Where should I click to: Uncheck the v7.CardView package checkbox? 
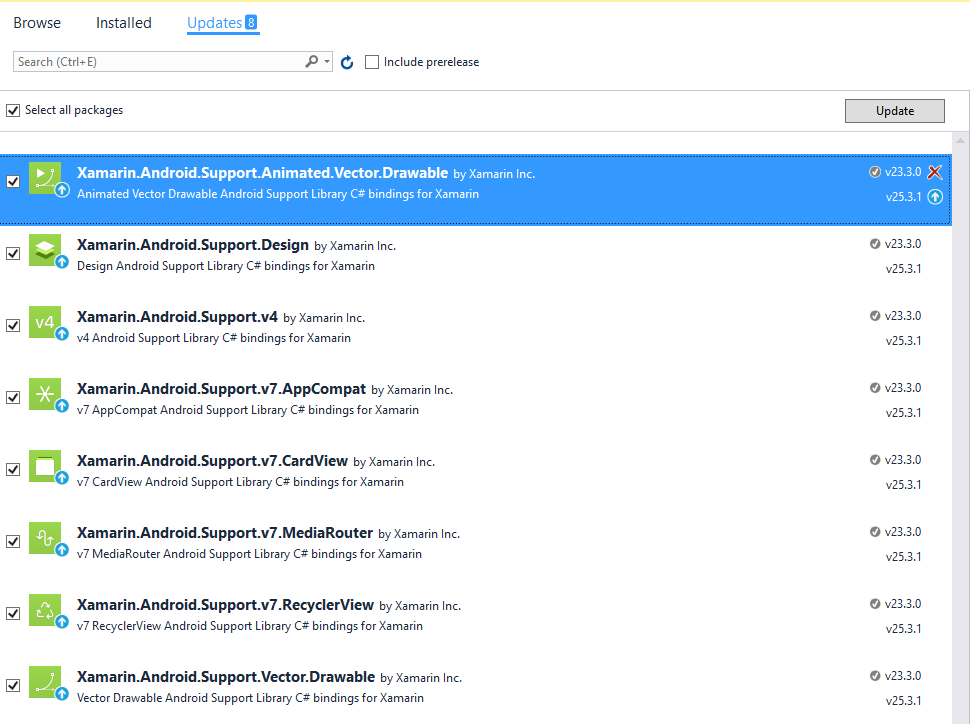[13, 470]
